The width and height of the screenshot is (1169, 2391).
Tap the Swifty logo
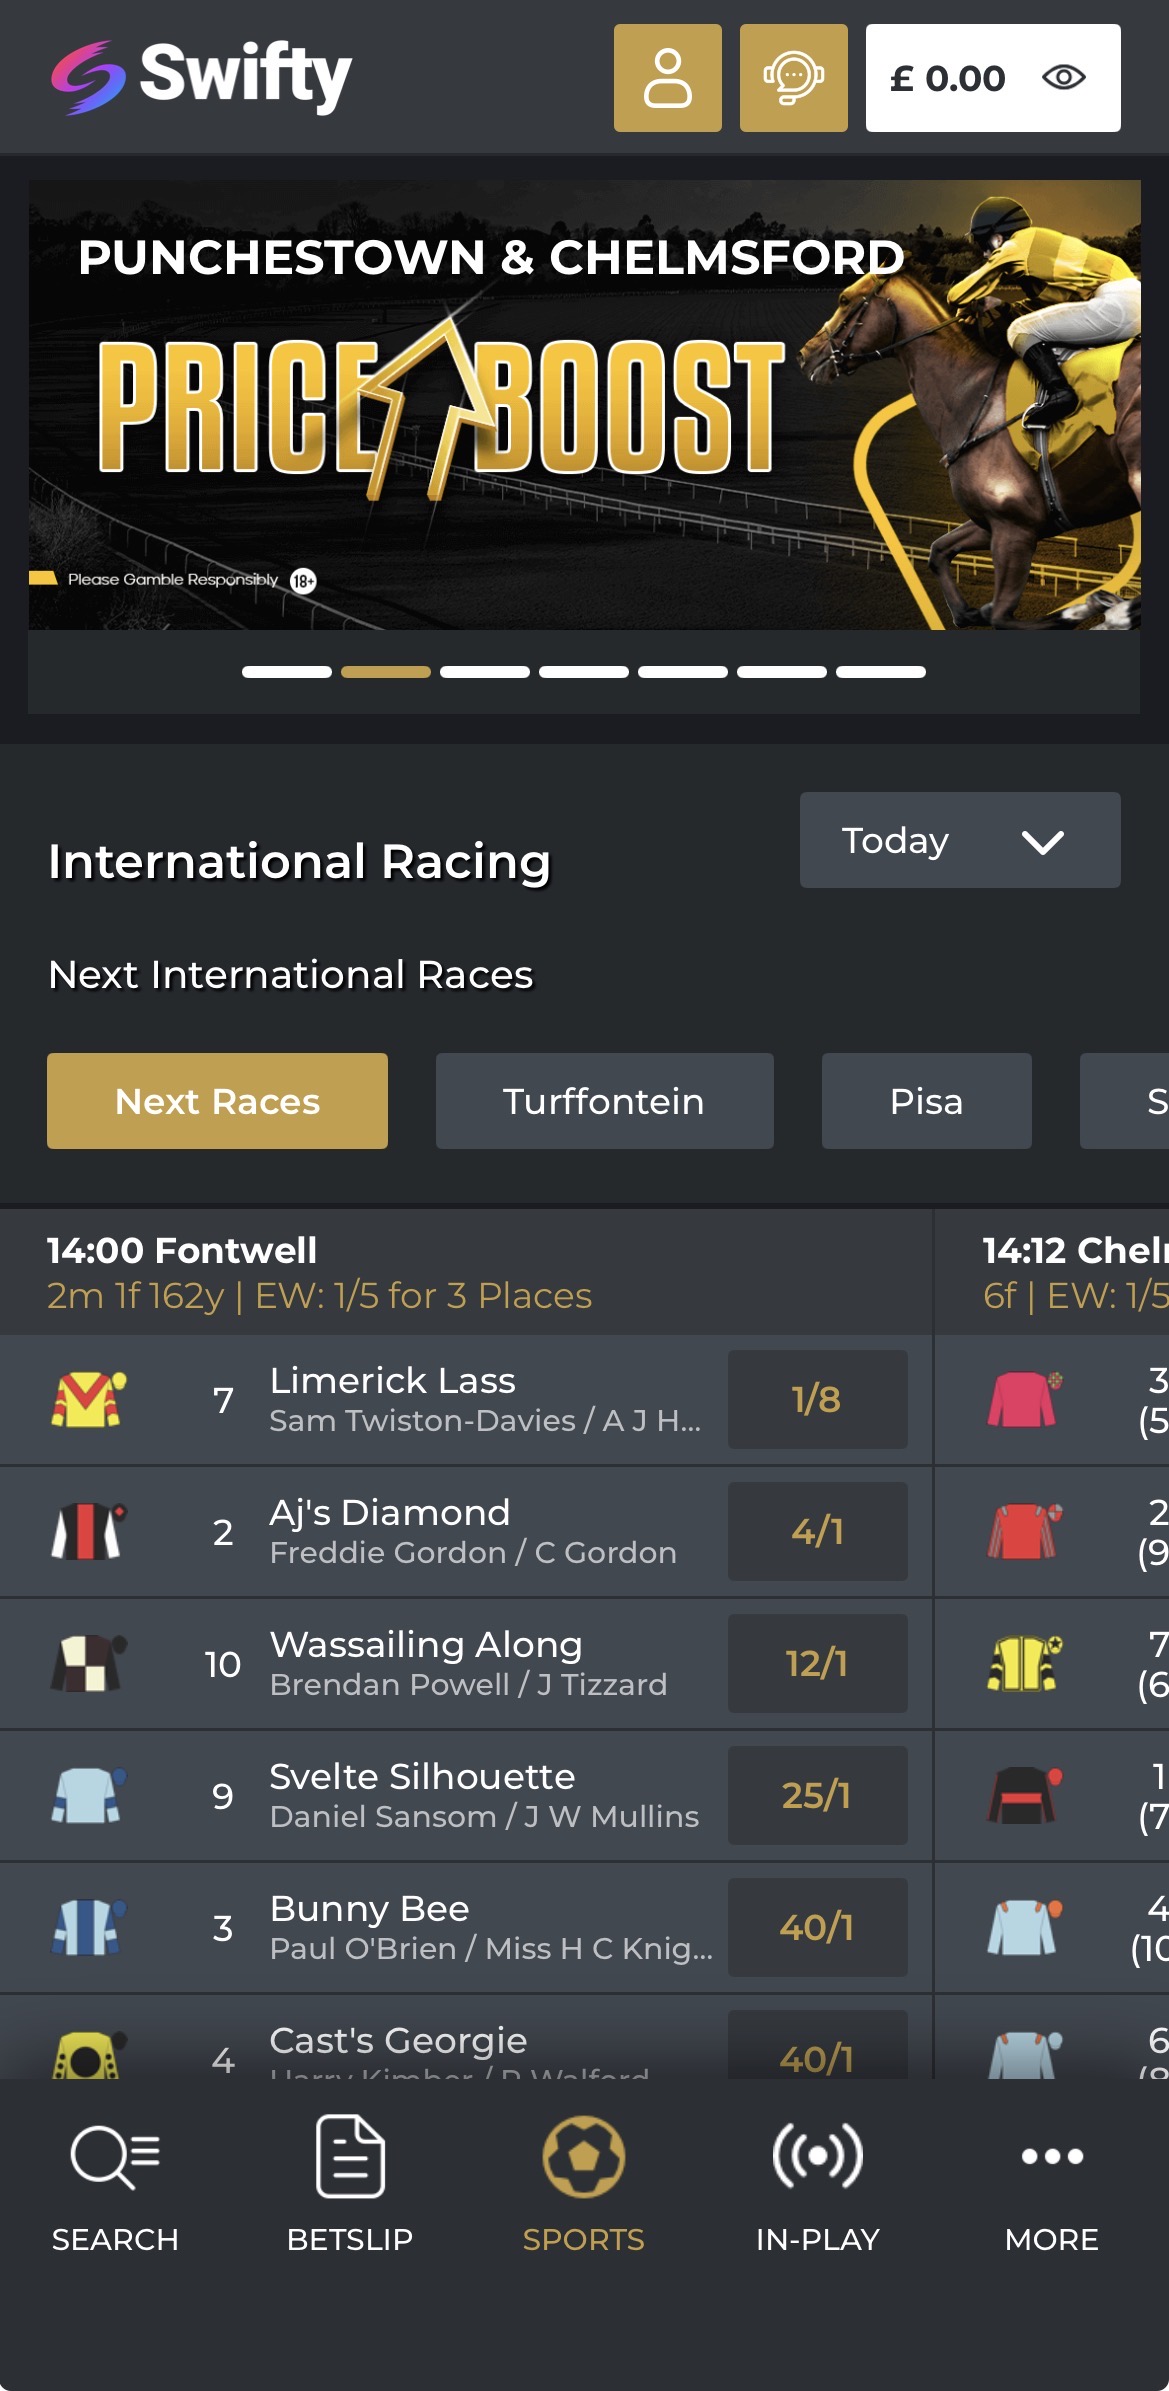point(201,77)
